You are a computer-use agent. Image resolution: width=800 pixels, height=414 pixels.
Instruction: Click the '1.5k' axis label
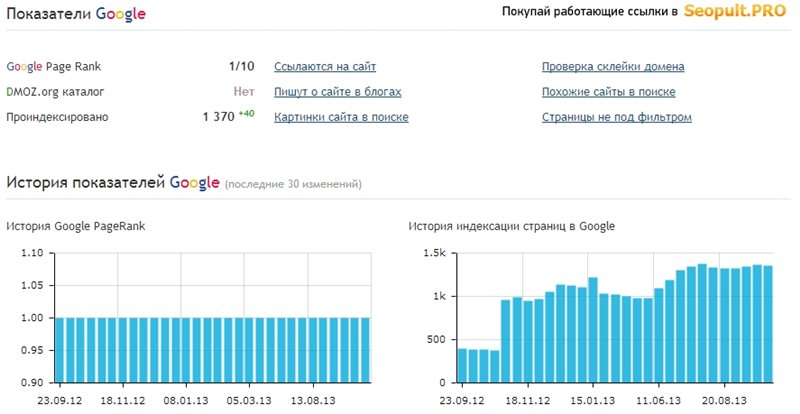tap(435, 253)
